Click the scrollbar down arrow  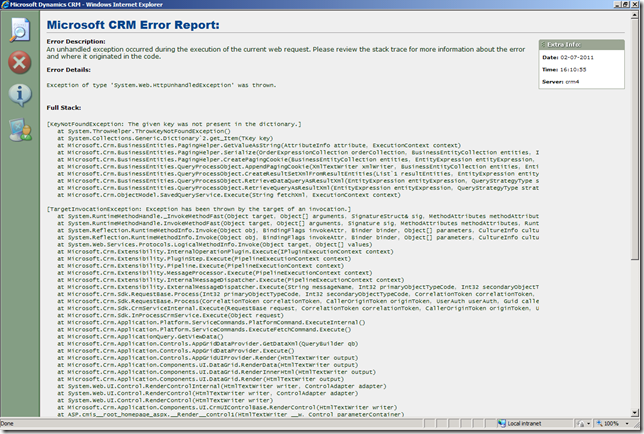(x=635, y=413)
